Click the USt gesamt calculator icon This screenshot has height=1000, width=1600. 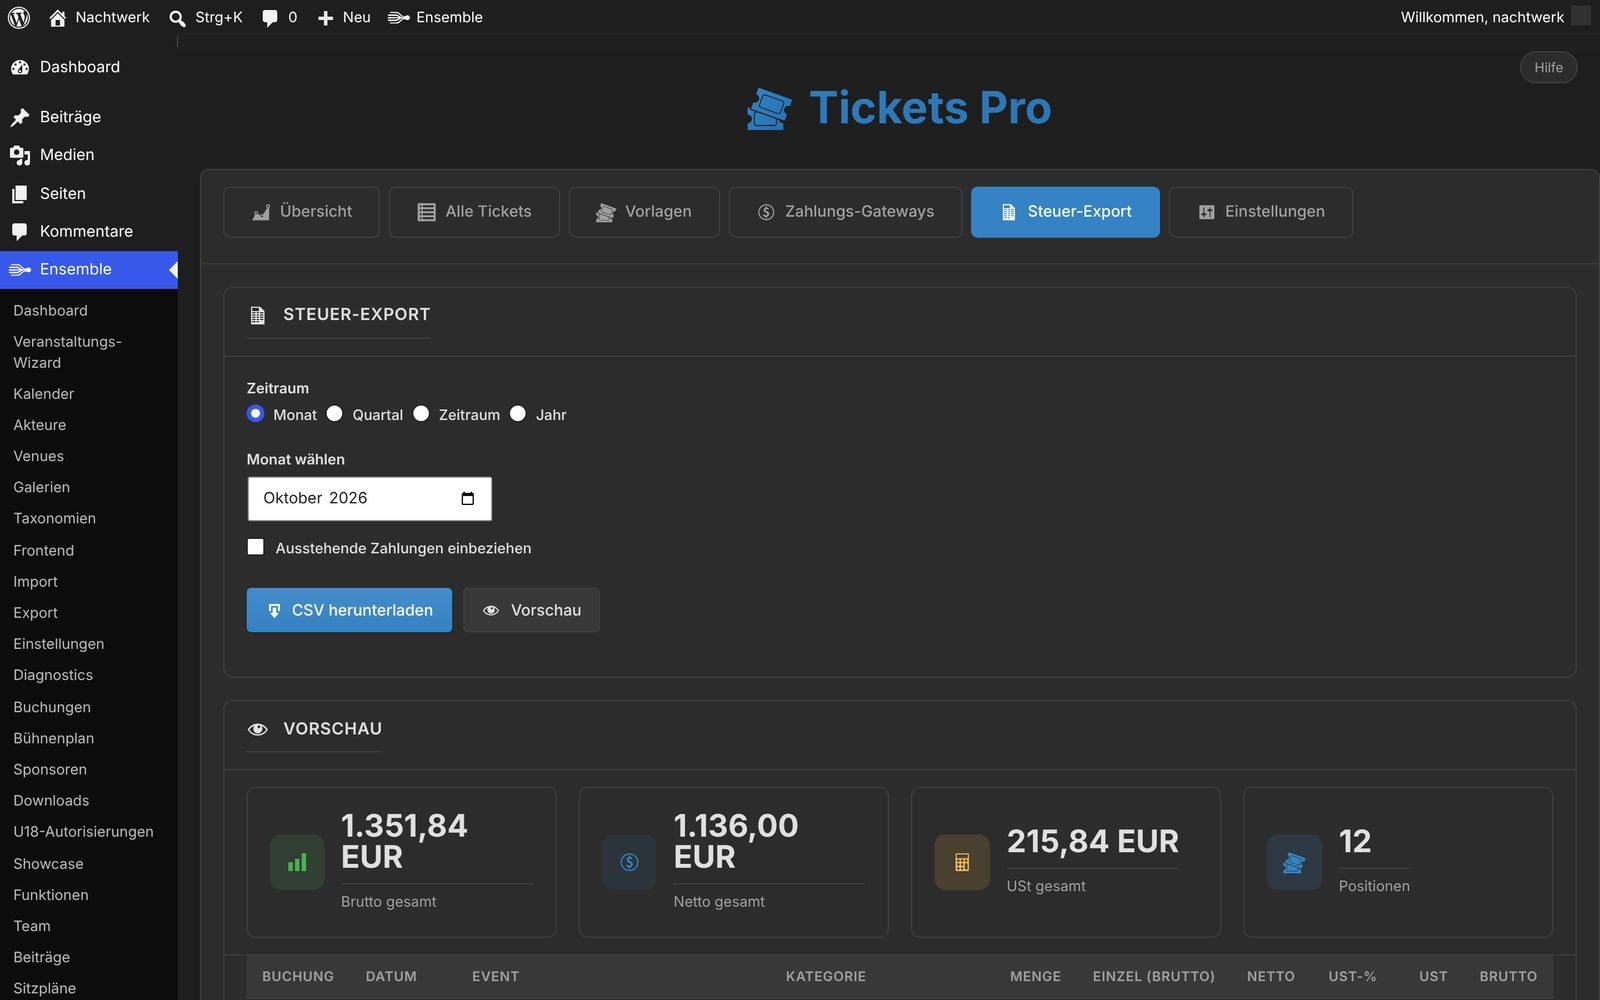point(962,862)
